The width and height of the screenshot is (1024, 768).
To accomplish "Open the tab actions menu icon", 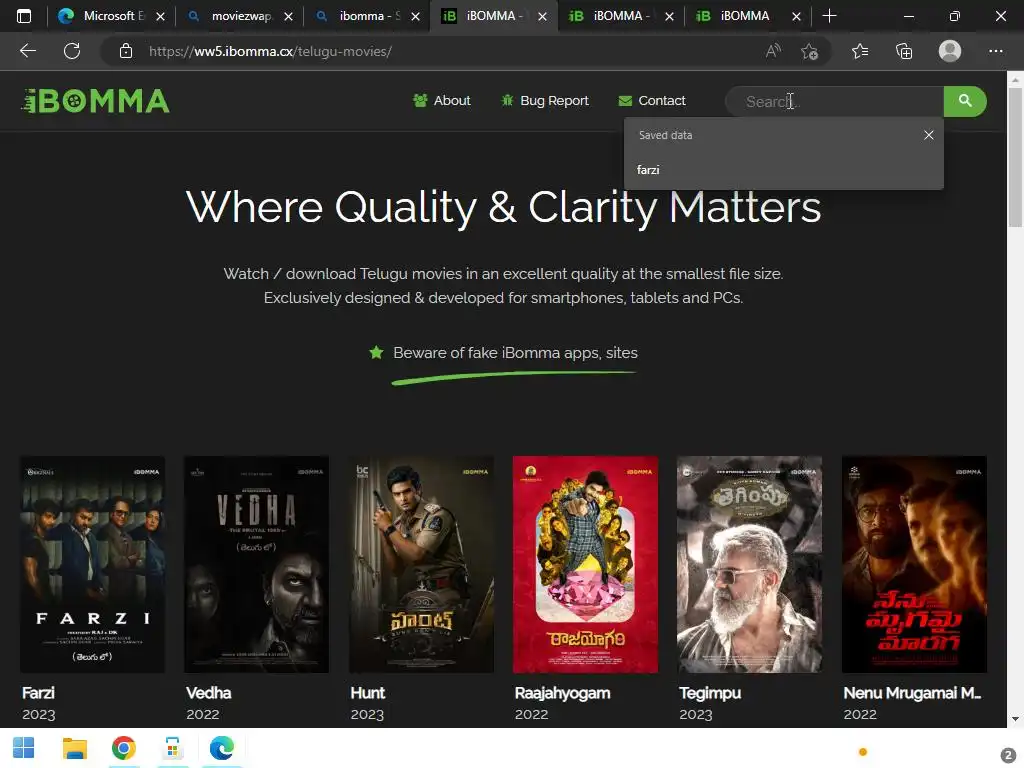I will 24,16.
